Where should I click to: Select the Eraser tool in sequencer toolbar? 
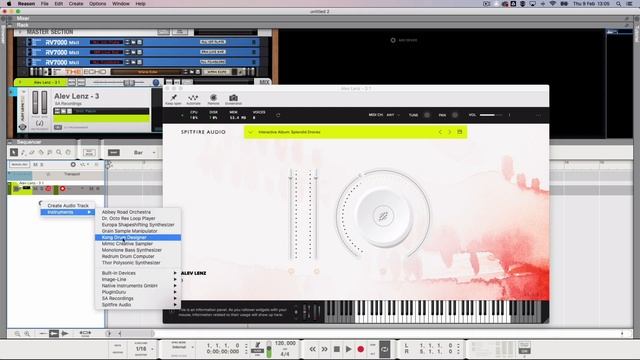point(32,152)
